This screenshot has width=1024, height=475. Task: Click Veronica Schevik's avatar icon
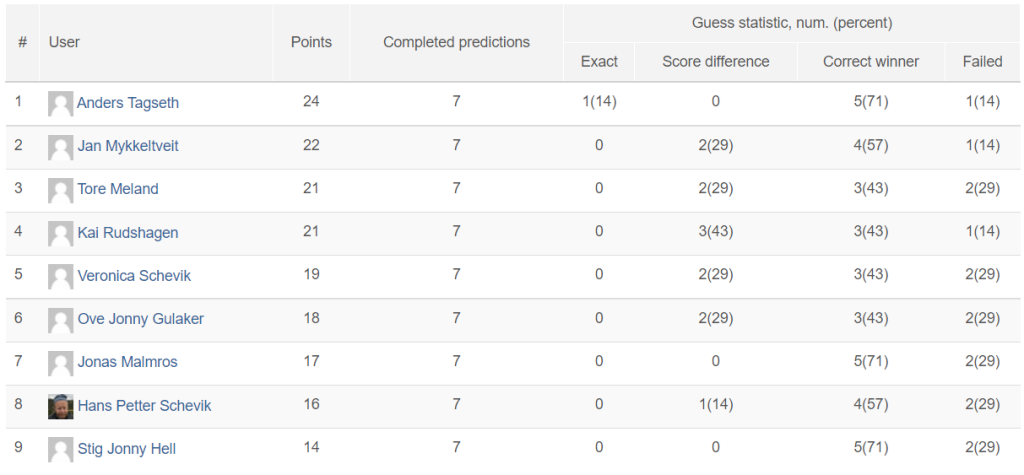click(x=61, y=277)
